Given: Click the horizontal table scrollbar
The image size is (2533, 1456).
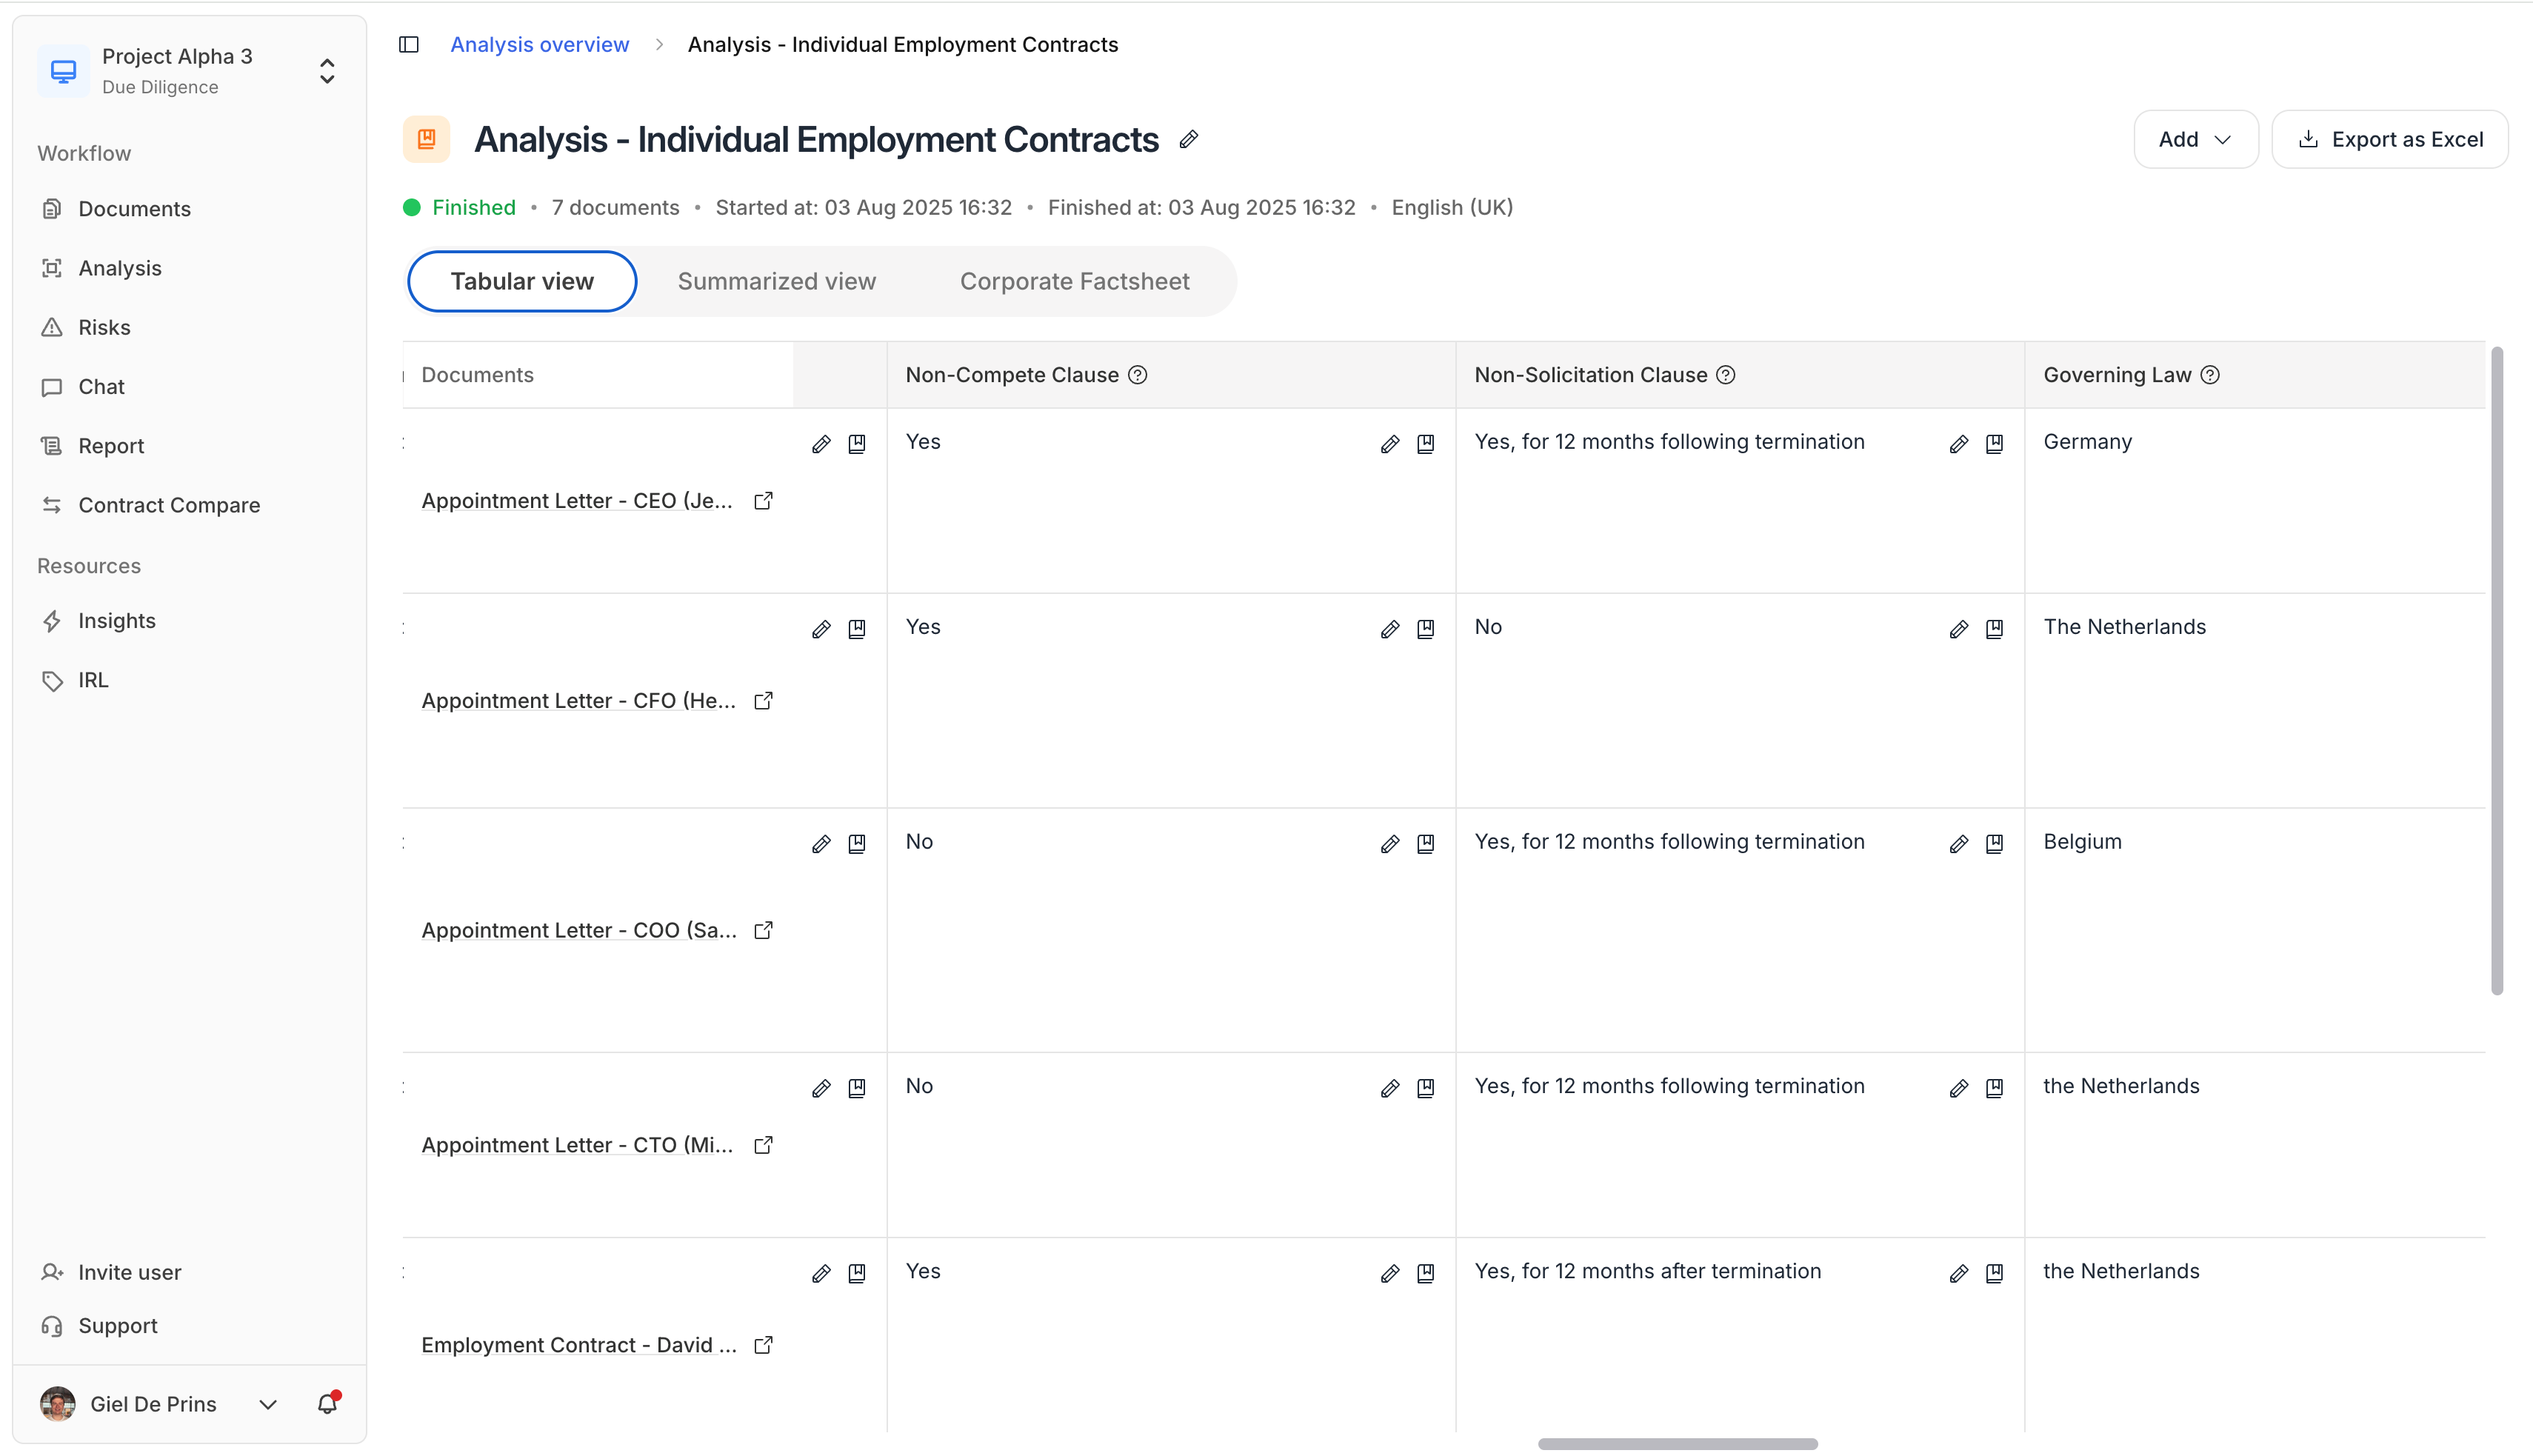Looking at the screenshot, I should pyautogui.click(x=1677, y=1443).
